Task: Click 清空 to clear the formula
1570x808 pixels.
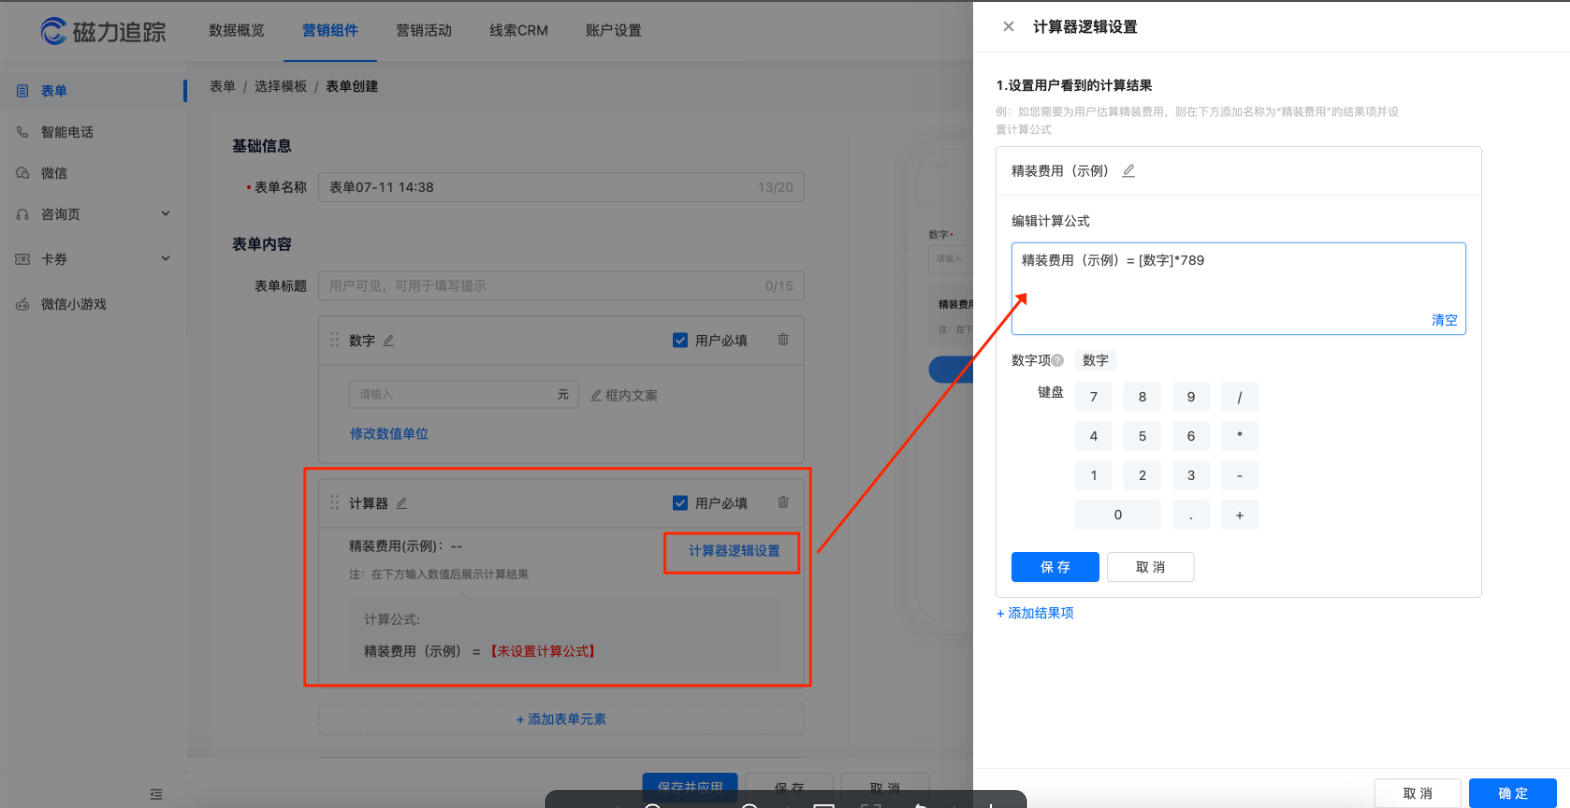Action: point(1444,320)
